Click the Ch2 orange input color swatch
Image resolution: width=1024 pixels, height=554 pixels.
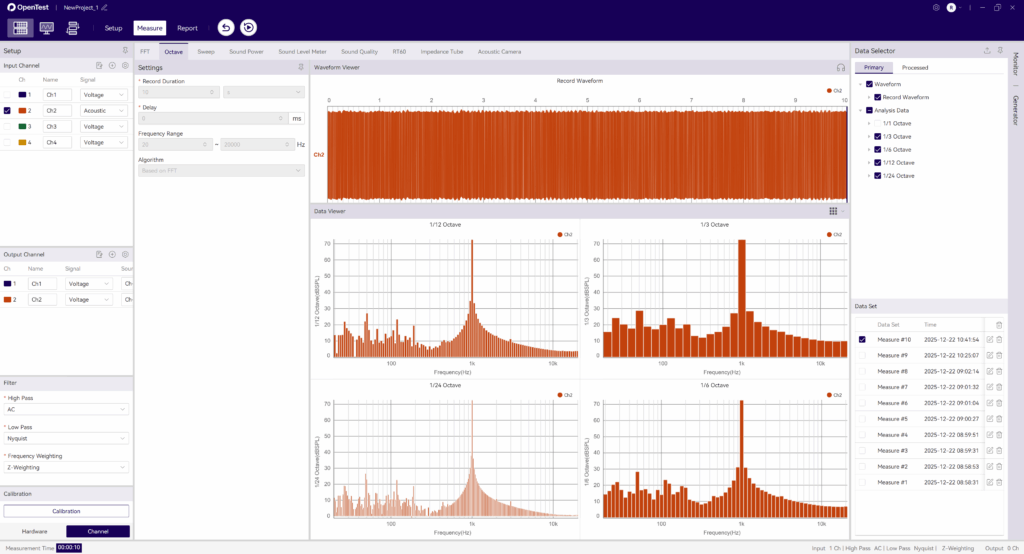22,111
